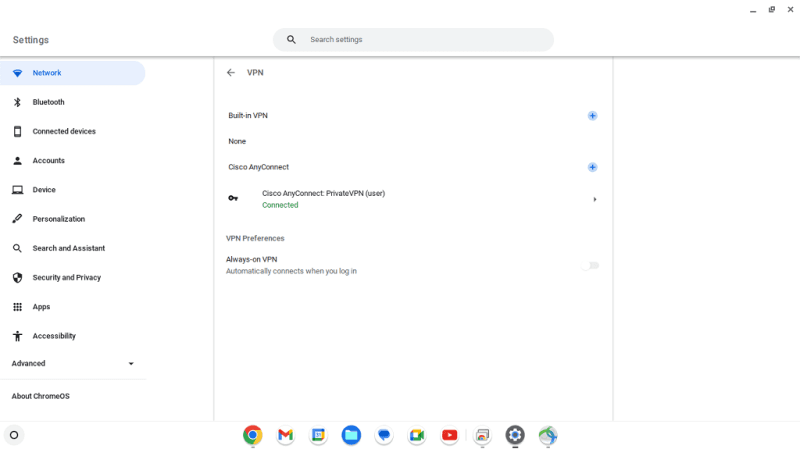
Task: Click the back arrow next to VPN
Action: (x=231, y=73)
